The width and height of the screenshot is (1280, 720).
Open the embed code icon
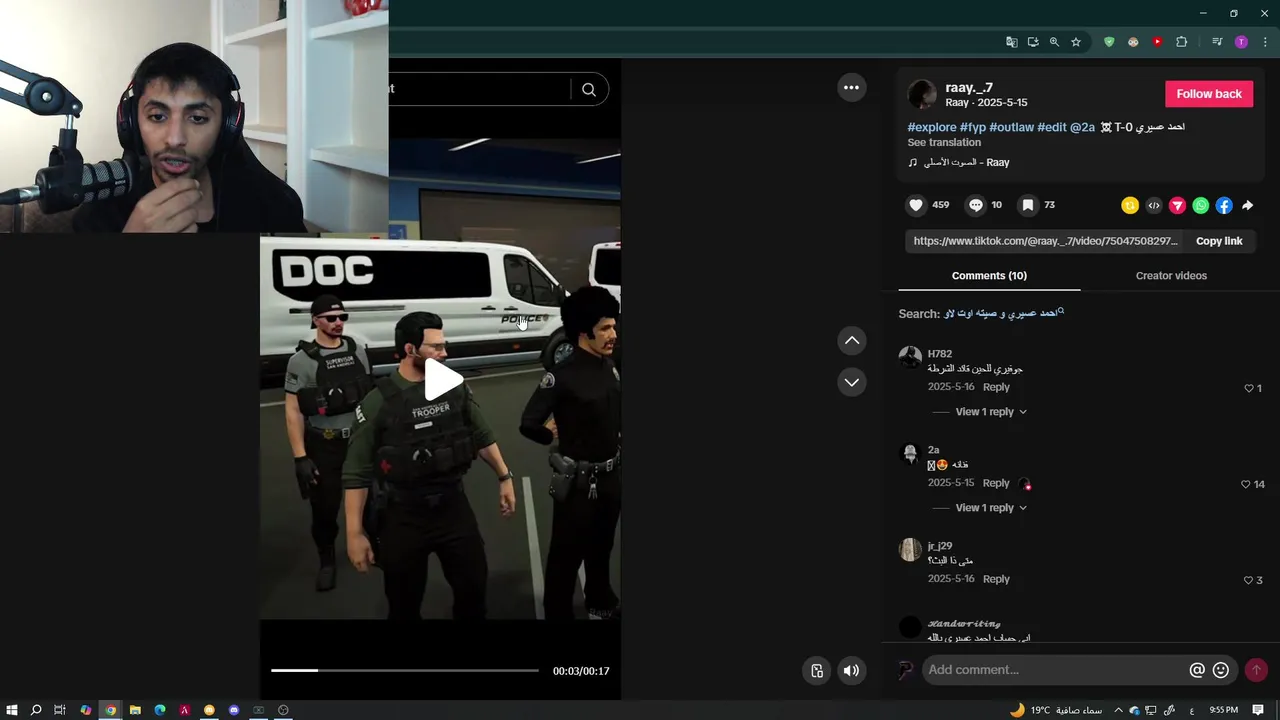1154,205
